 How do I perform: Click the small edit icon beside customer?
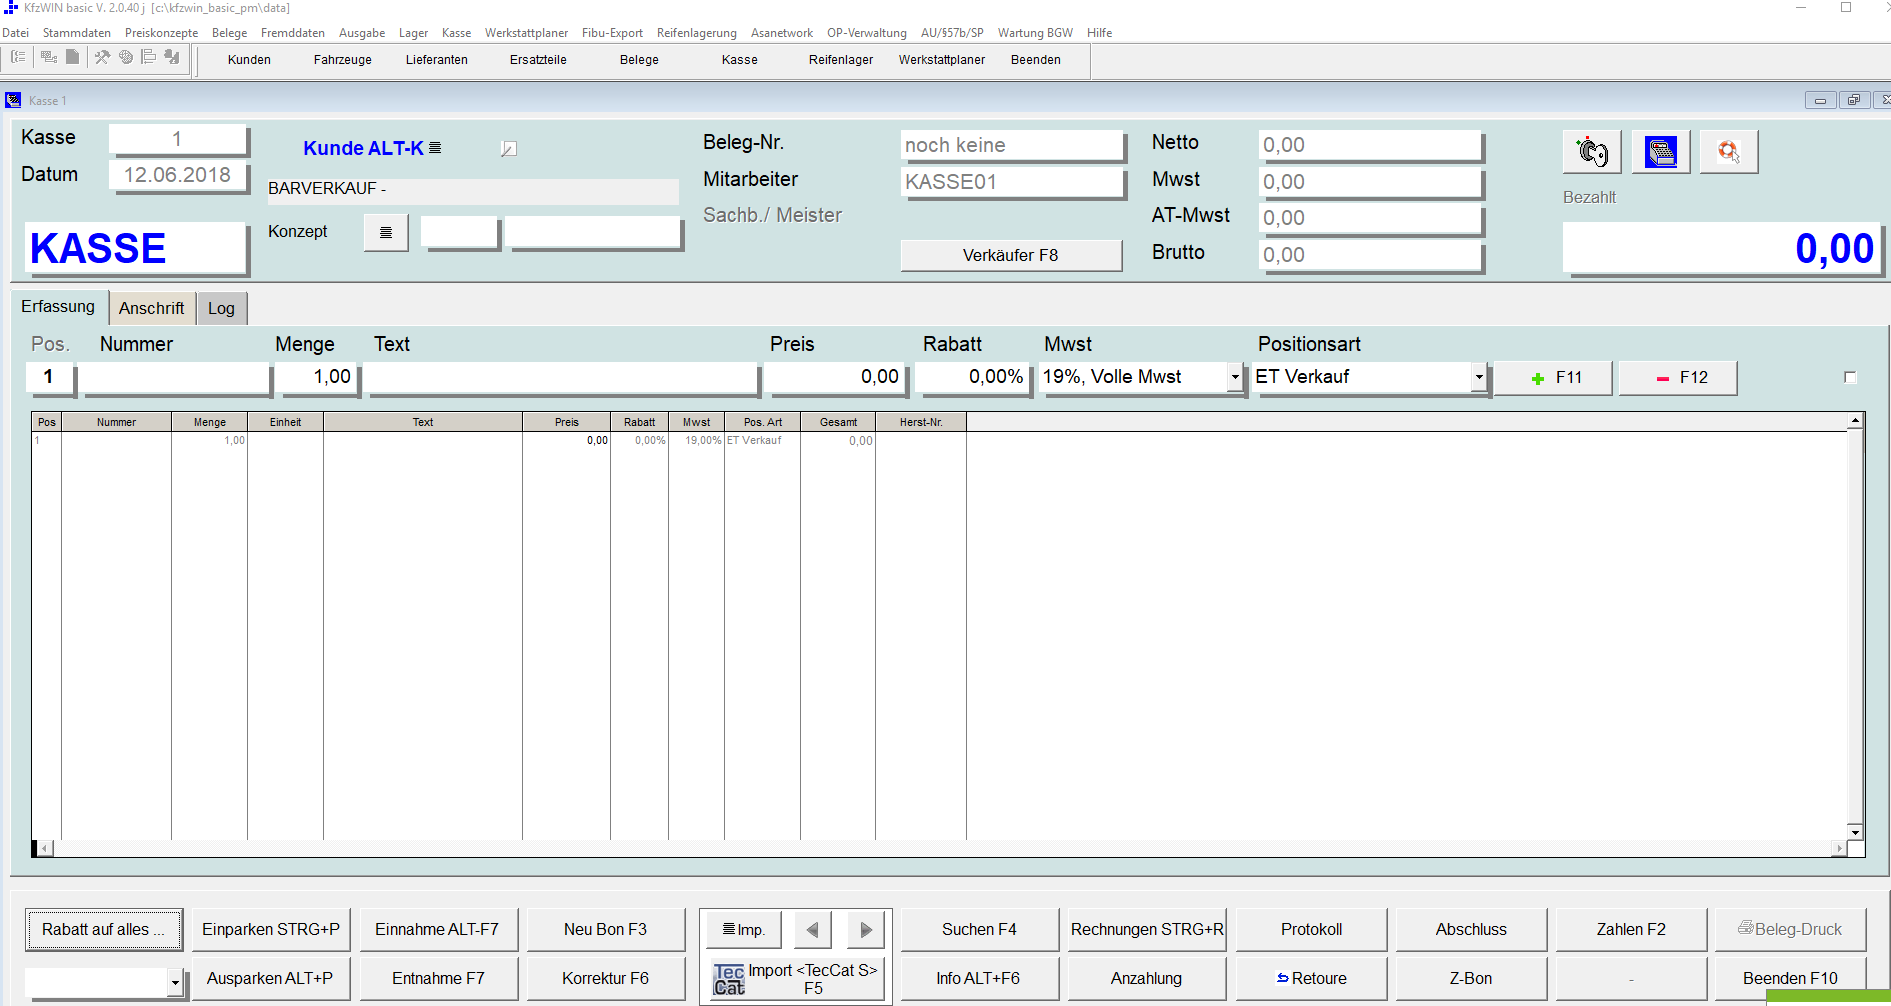[508, 149]
